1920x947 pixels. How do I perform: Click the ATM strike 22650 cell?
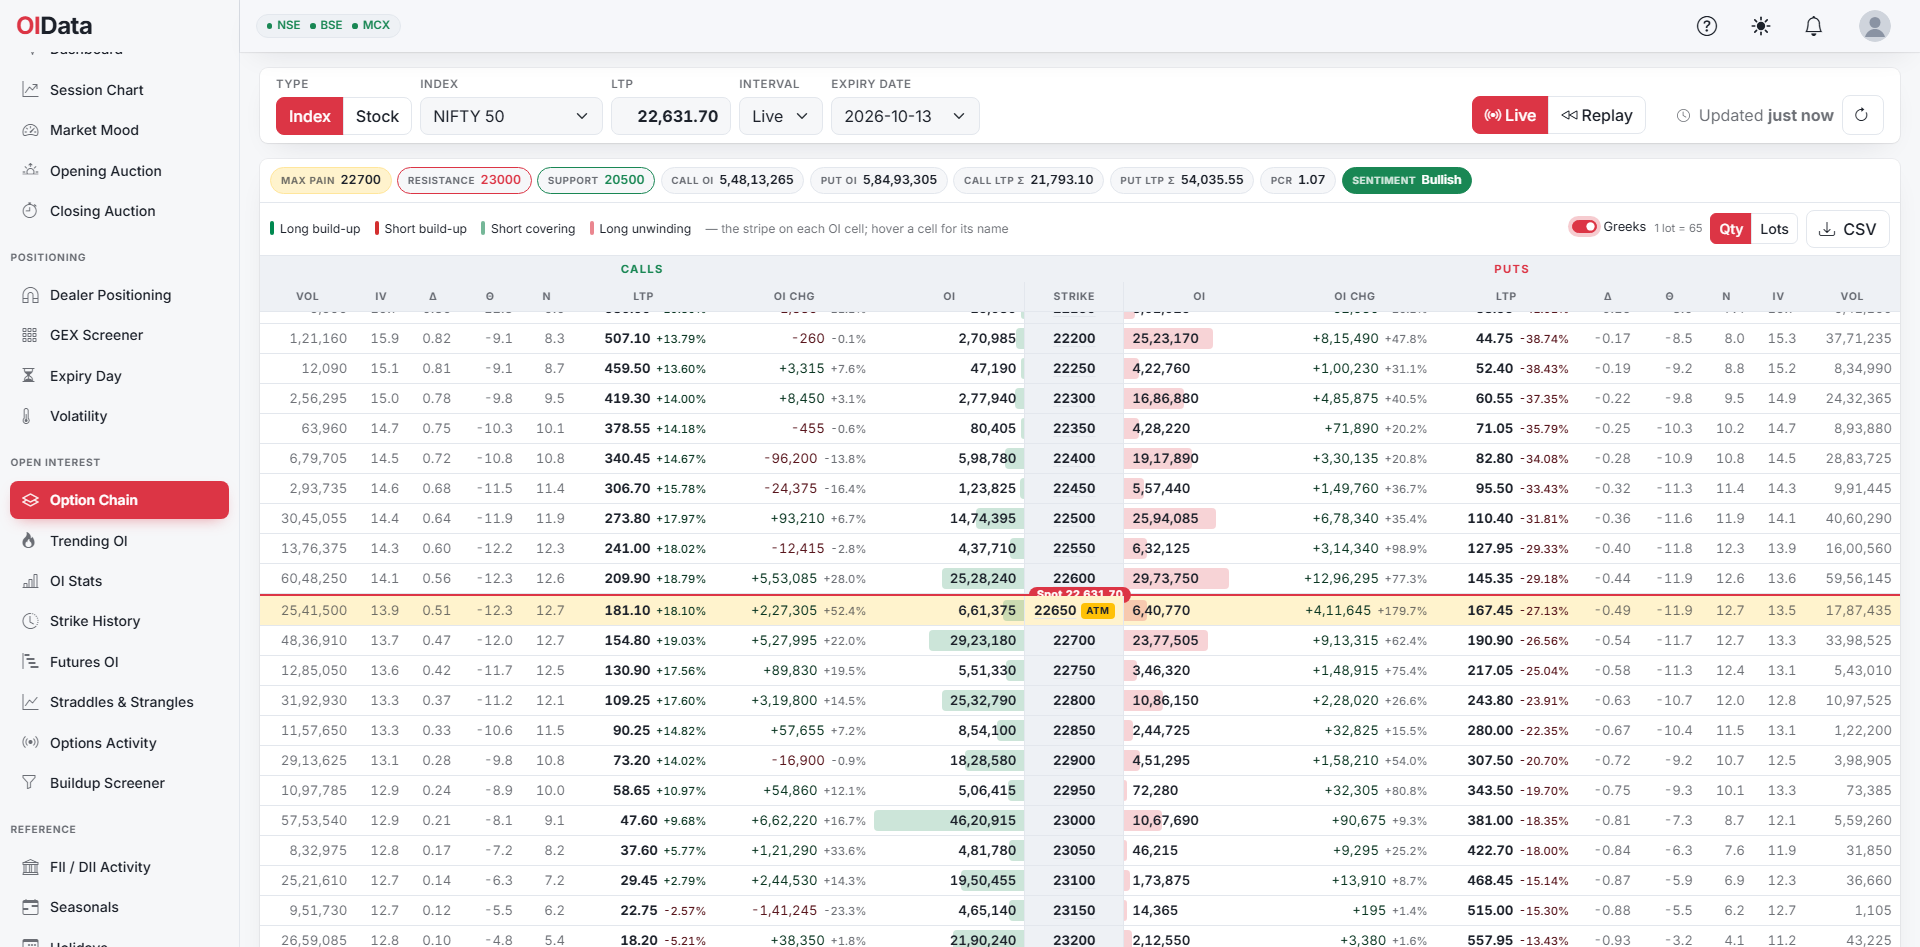pos(1074,610)
